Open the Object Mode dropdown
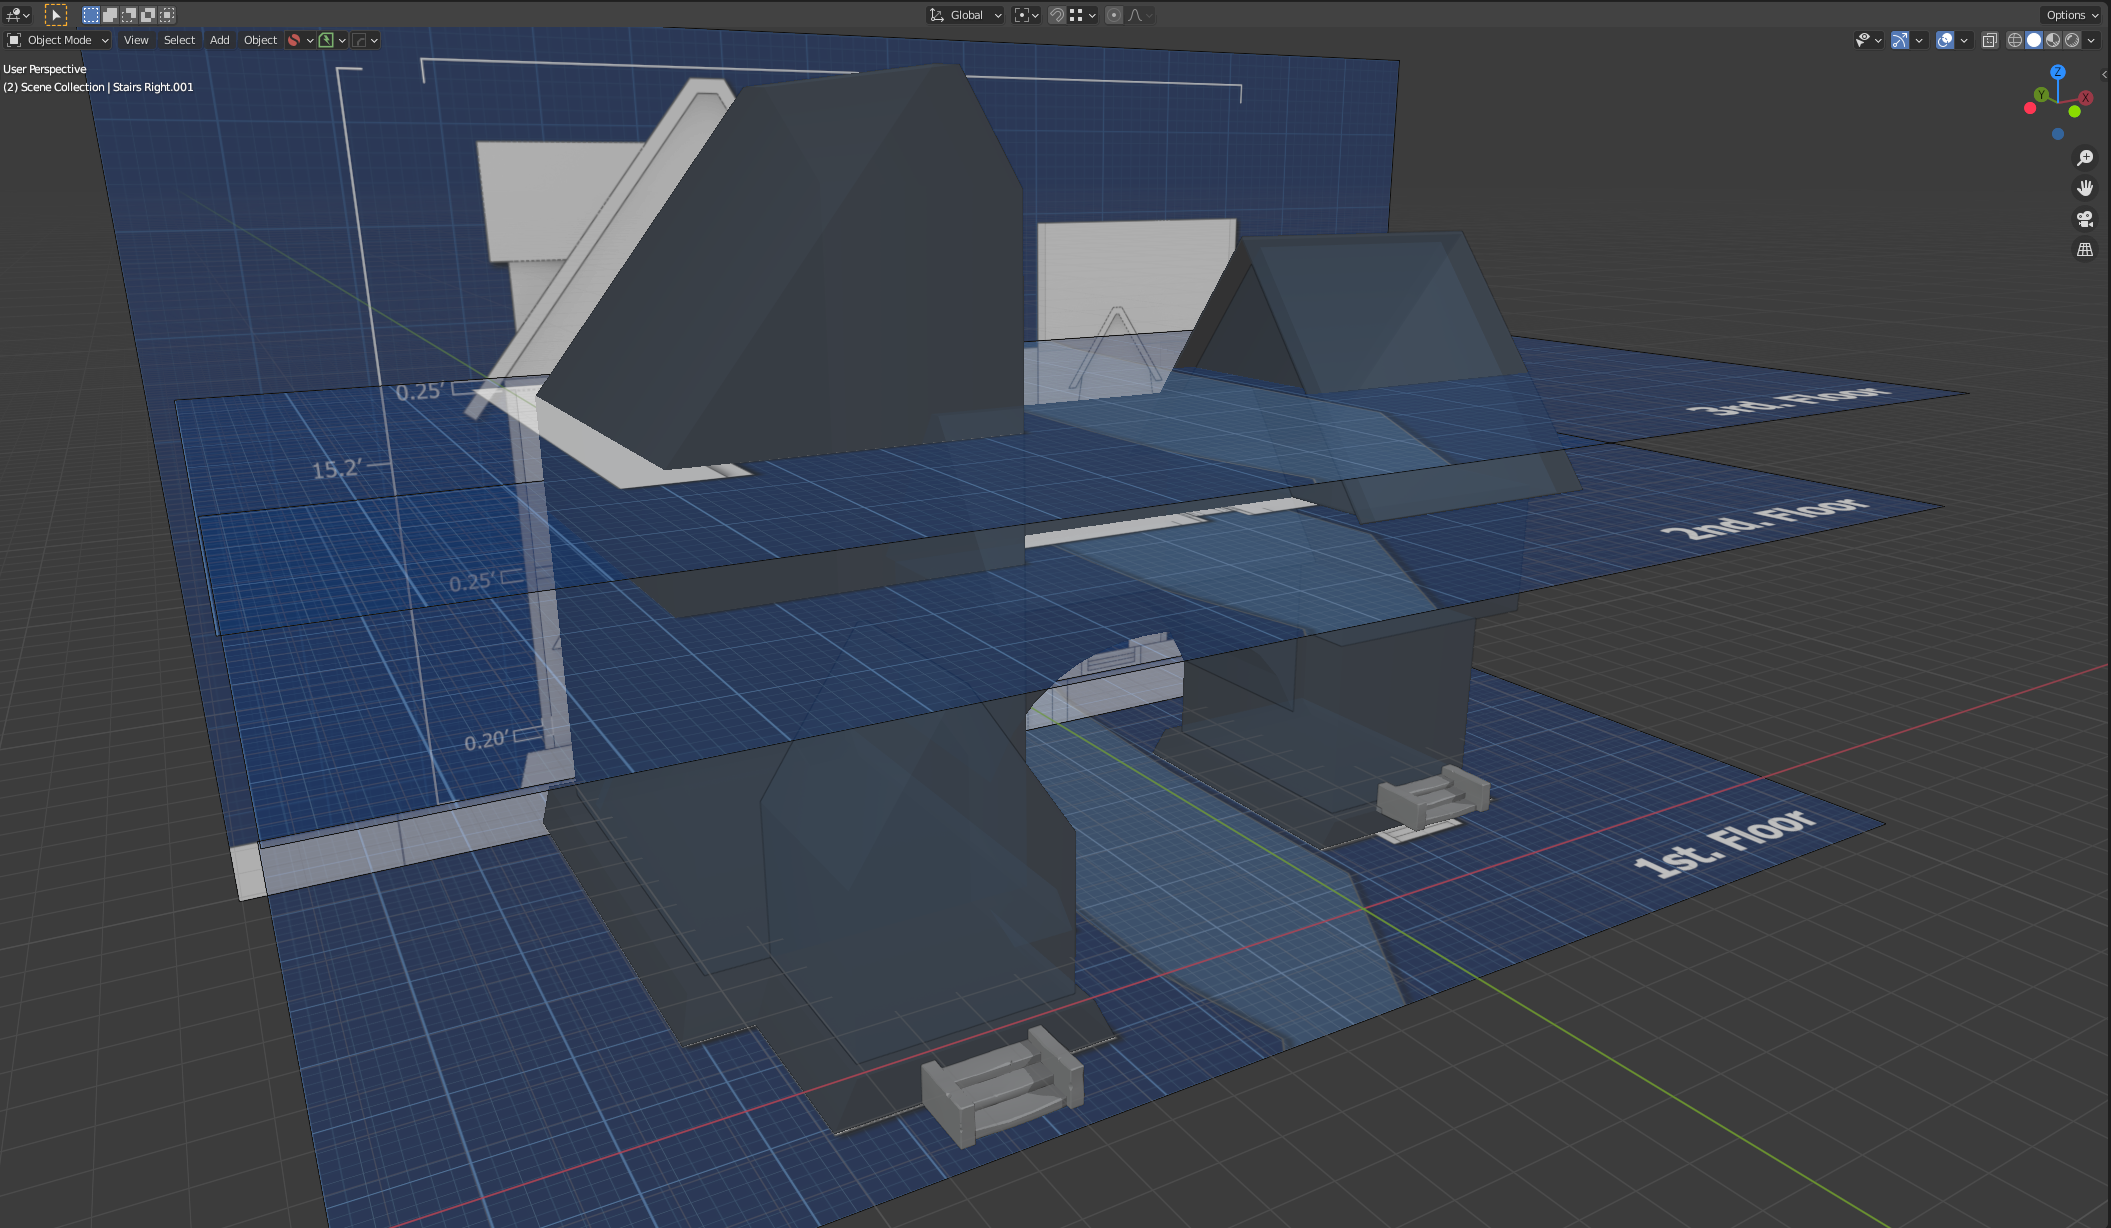The width and height of the screenshot is (2111, 1228). click(58, 40)
